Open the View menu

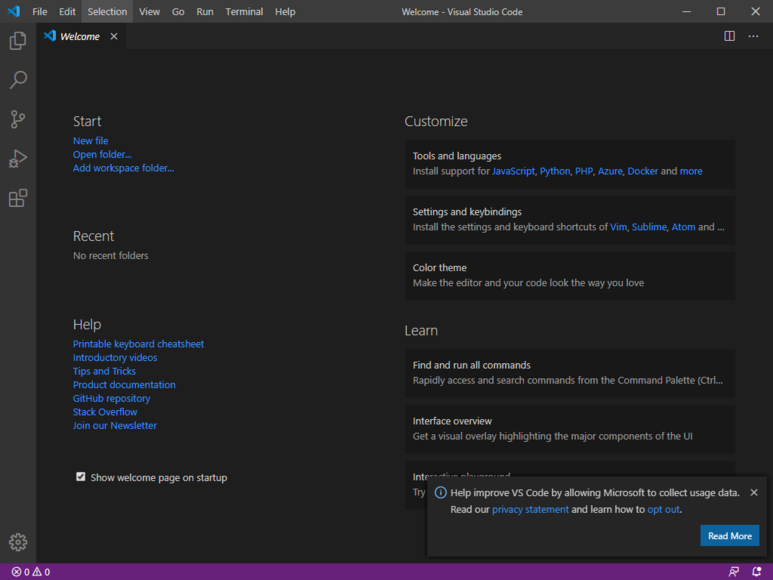[149, 11]
